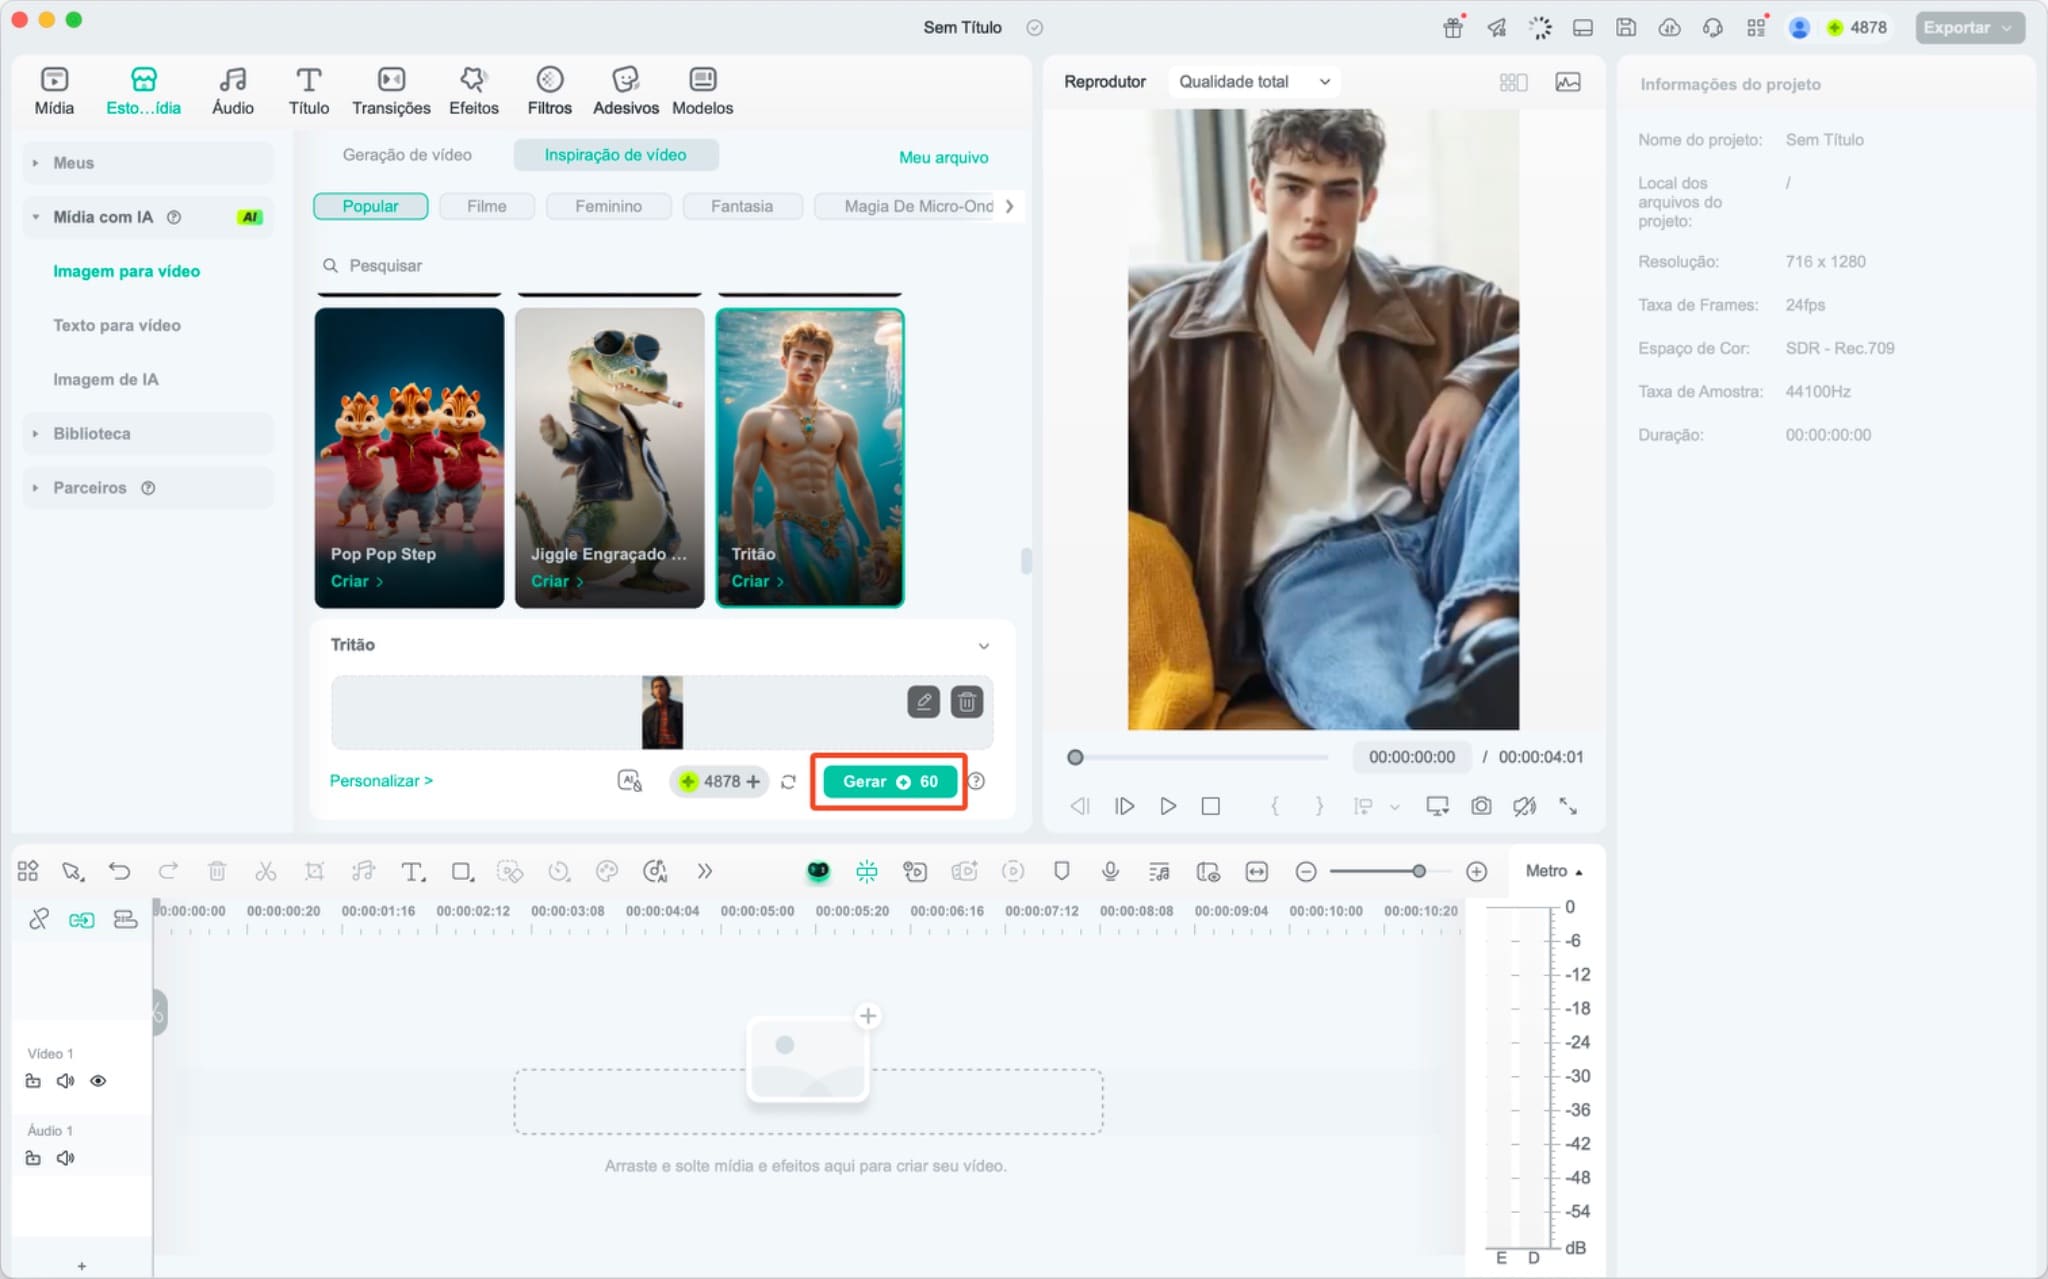Select Imagem de IA

point(105,379)
